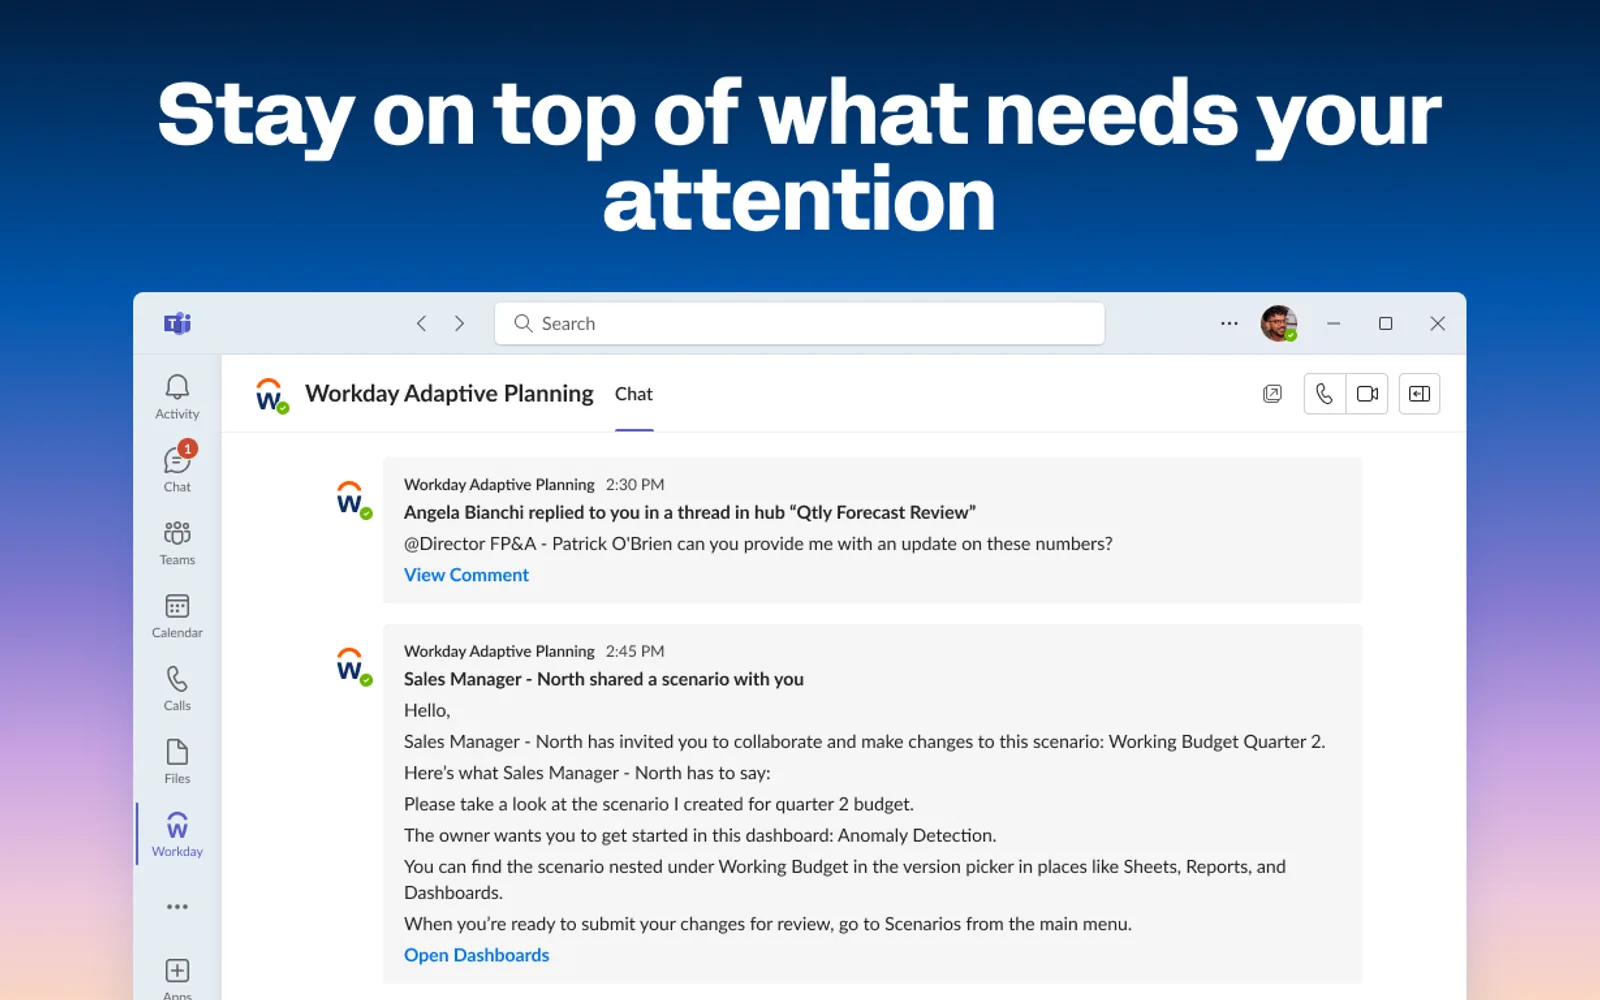Navigate back with left arrow
Viewport: 1600px width, 1000px height.
point(422,323)
